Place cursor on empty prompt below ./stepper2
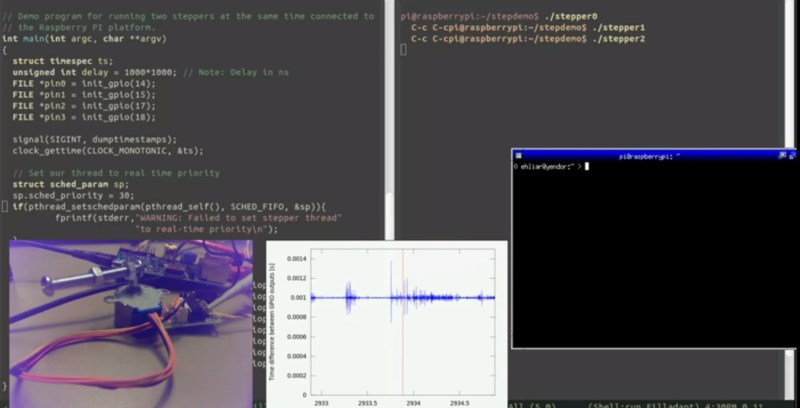Image resolution: width=800 pixels, height=408 pixels. [x=404, y=49]
